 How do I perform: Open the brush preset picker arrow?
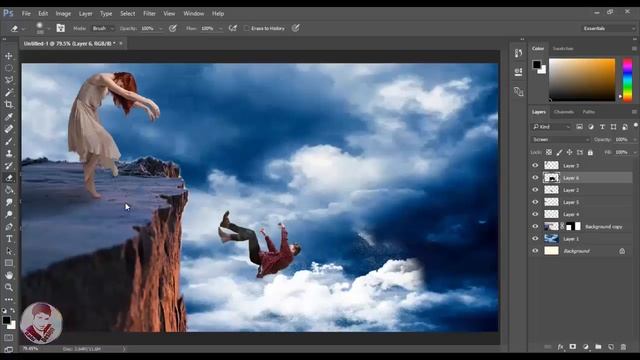tap(49, 29)
